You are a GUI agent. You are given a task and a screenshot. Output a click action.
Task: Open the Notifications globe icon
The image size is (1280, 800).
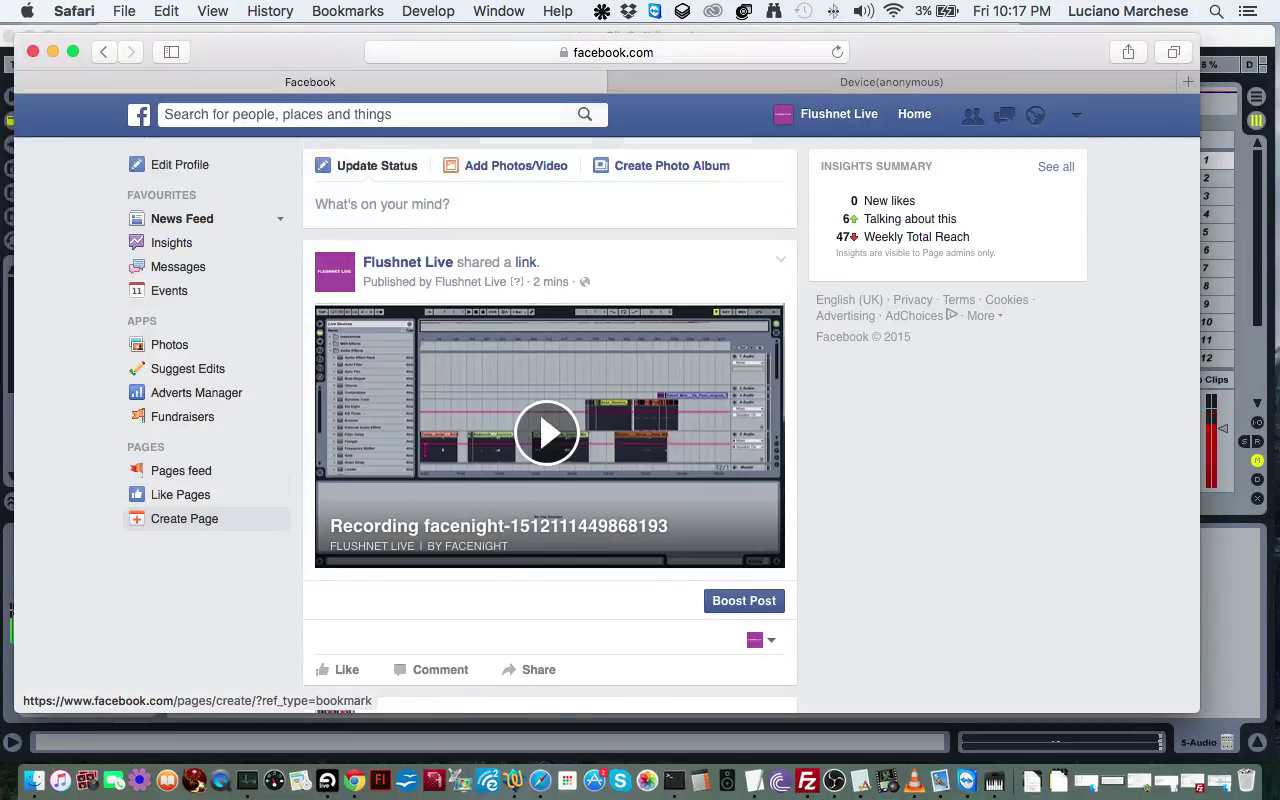pyautogui.click(x=1036, y=115)
